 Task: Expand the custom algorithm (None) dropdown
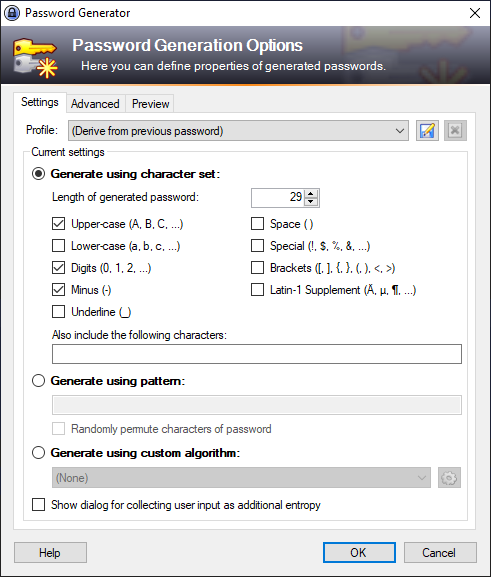[x=241, y=478]
